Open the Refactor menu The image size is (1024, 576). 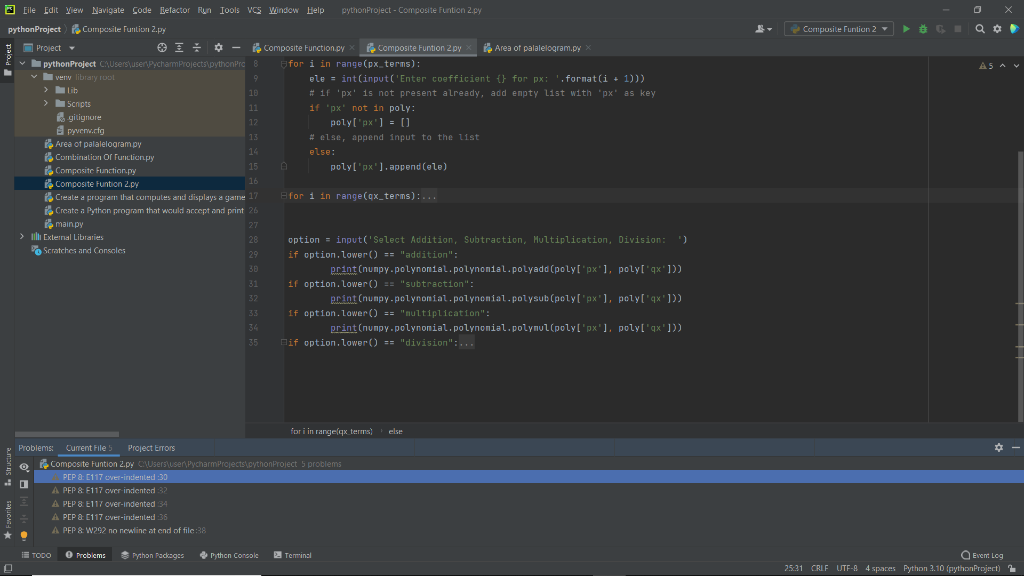tap(174, 10)
